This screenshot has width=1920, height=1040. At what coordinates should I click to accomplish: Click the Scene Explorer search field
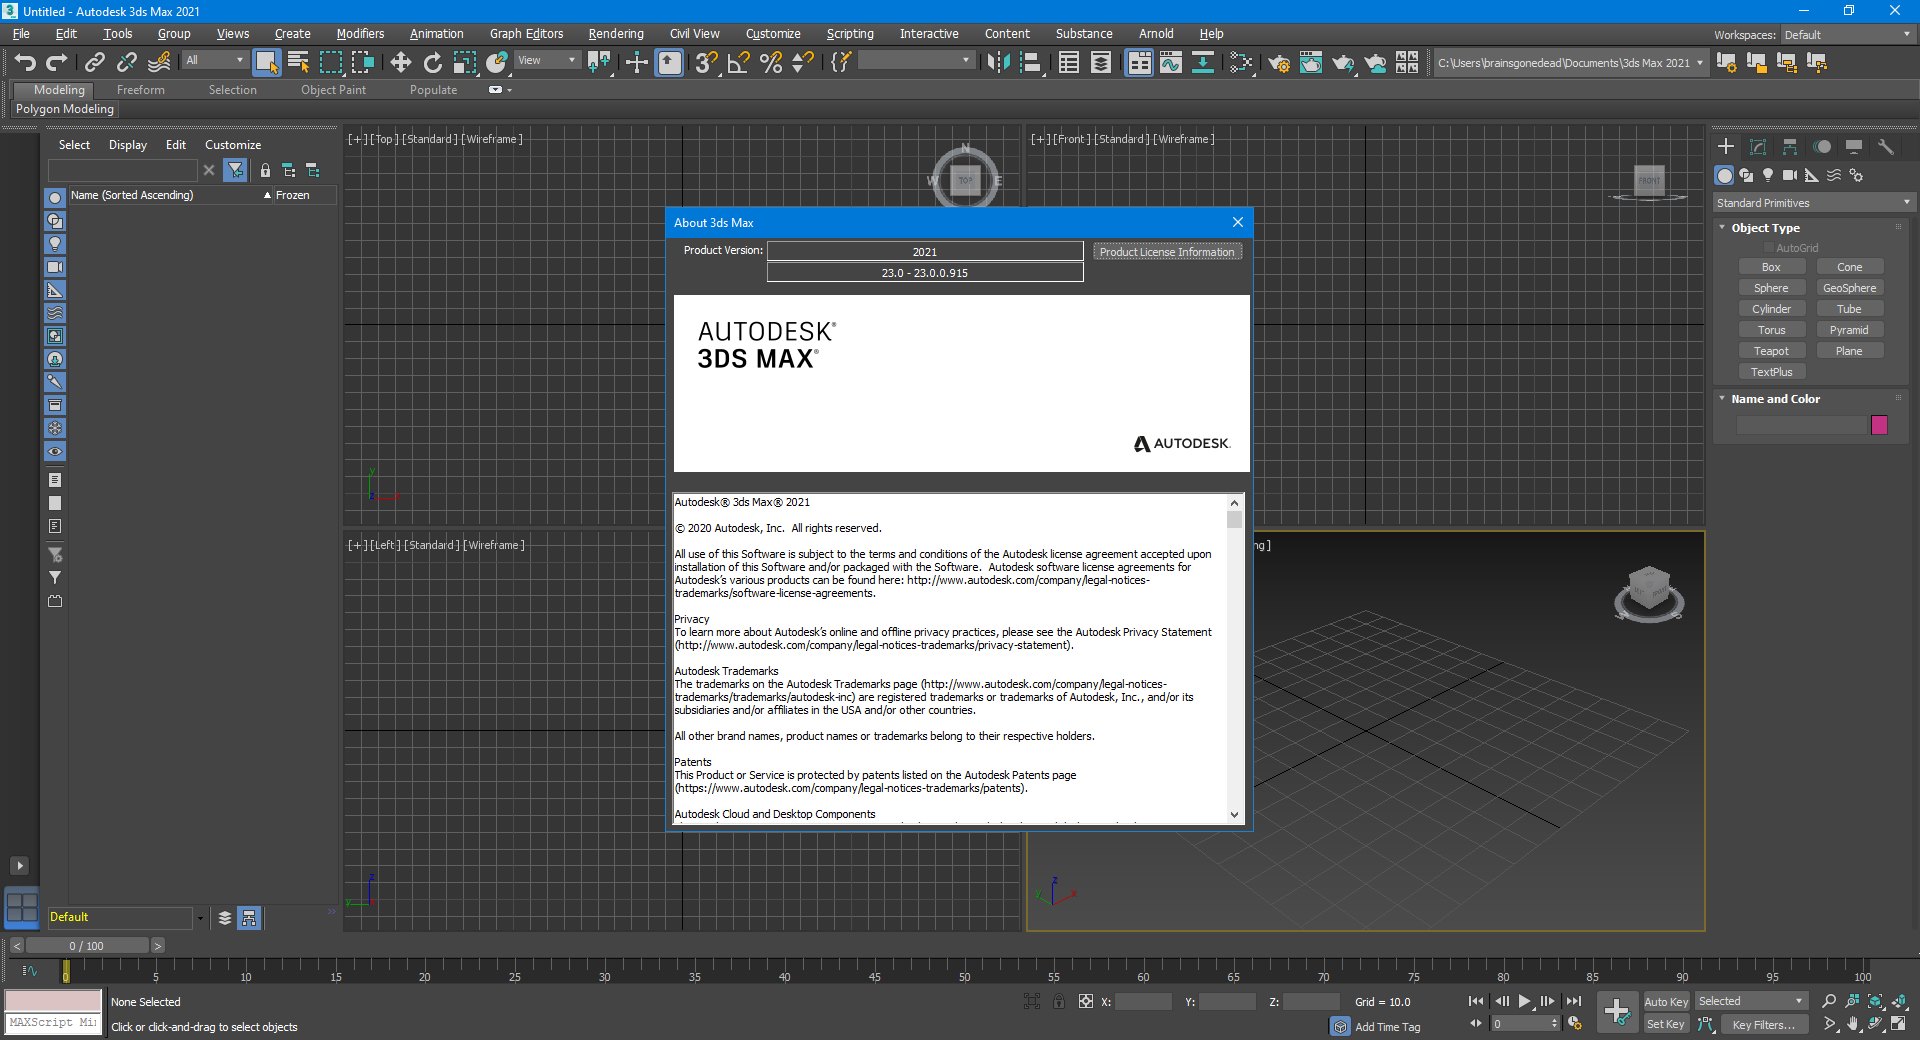123,171
